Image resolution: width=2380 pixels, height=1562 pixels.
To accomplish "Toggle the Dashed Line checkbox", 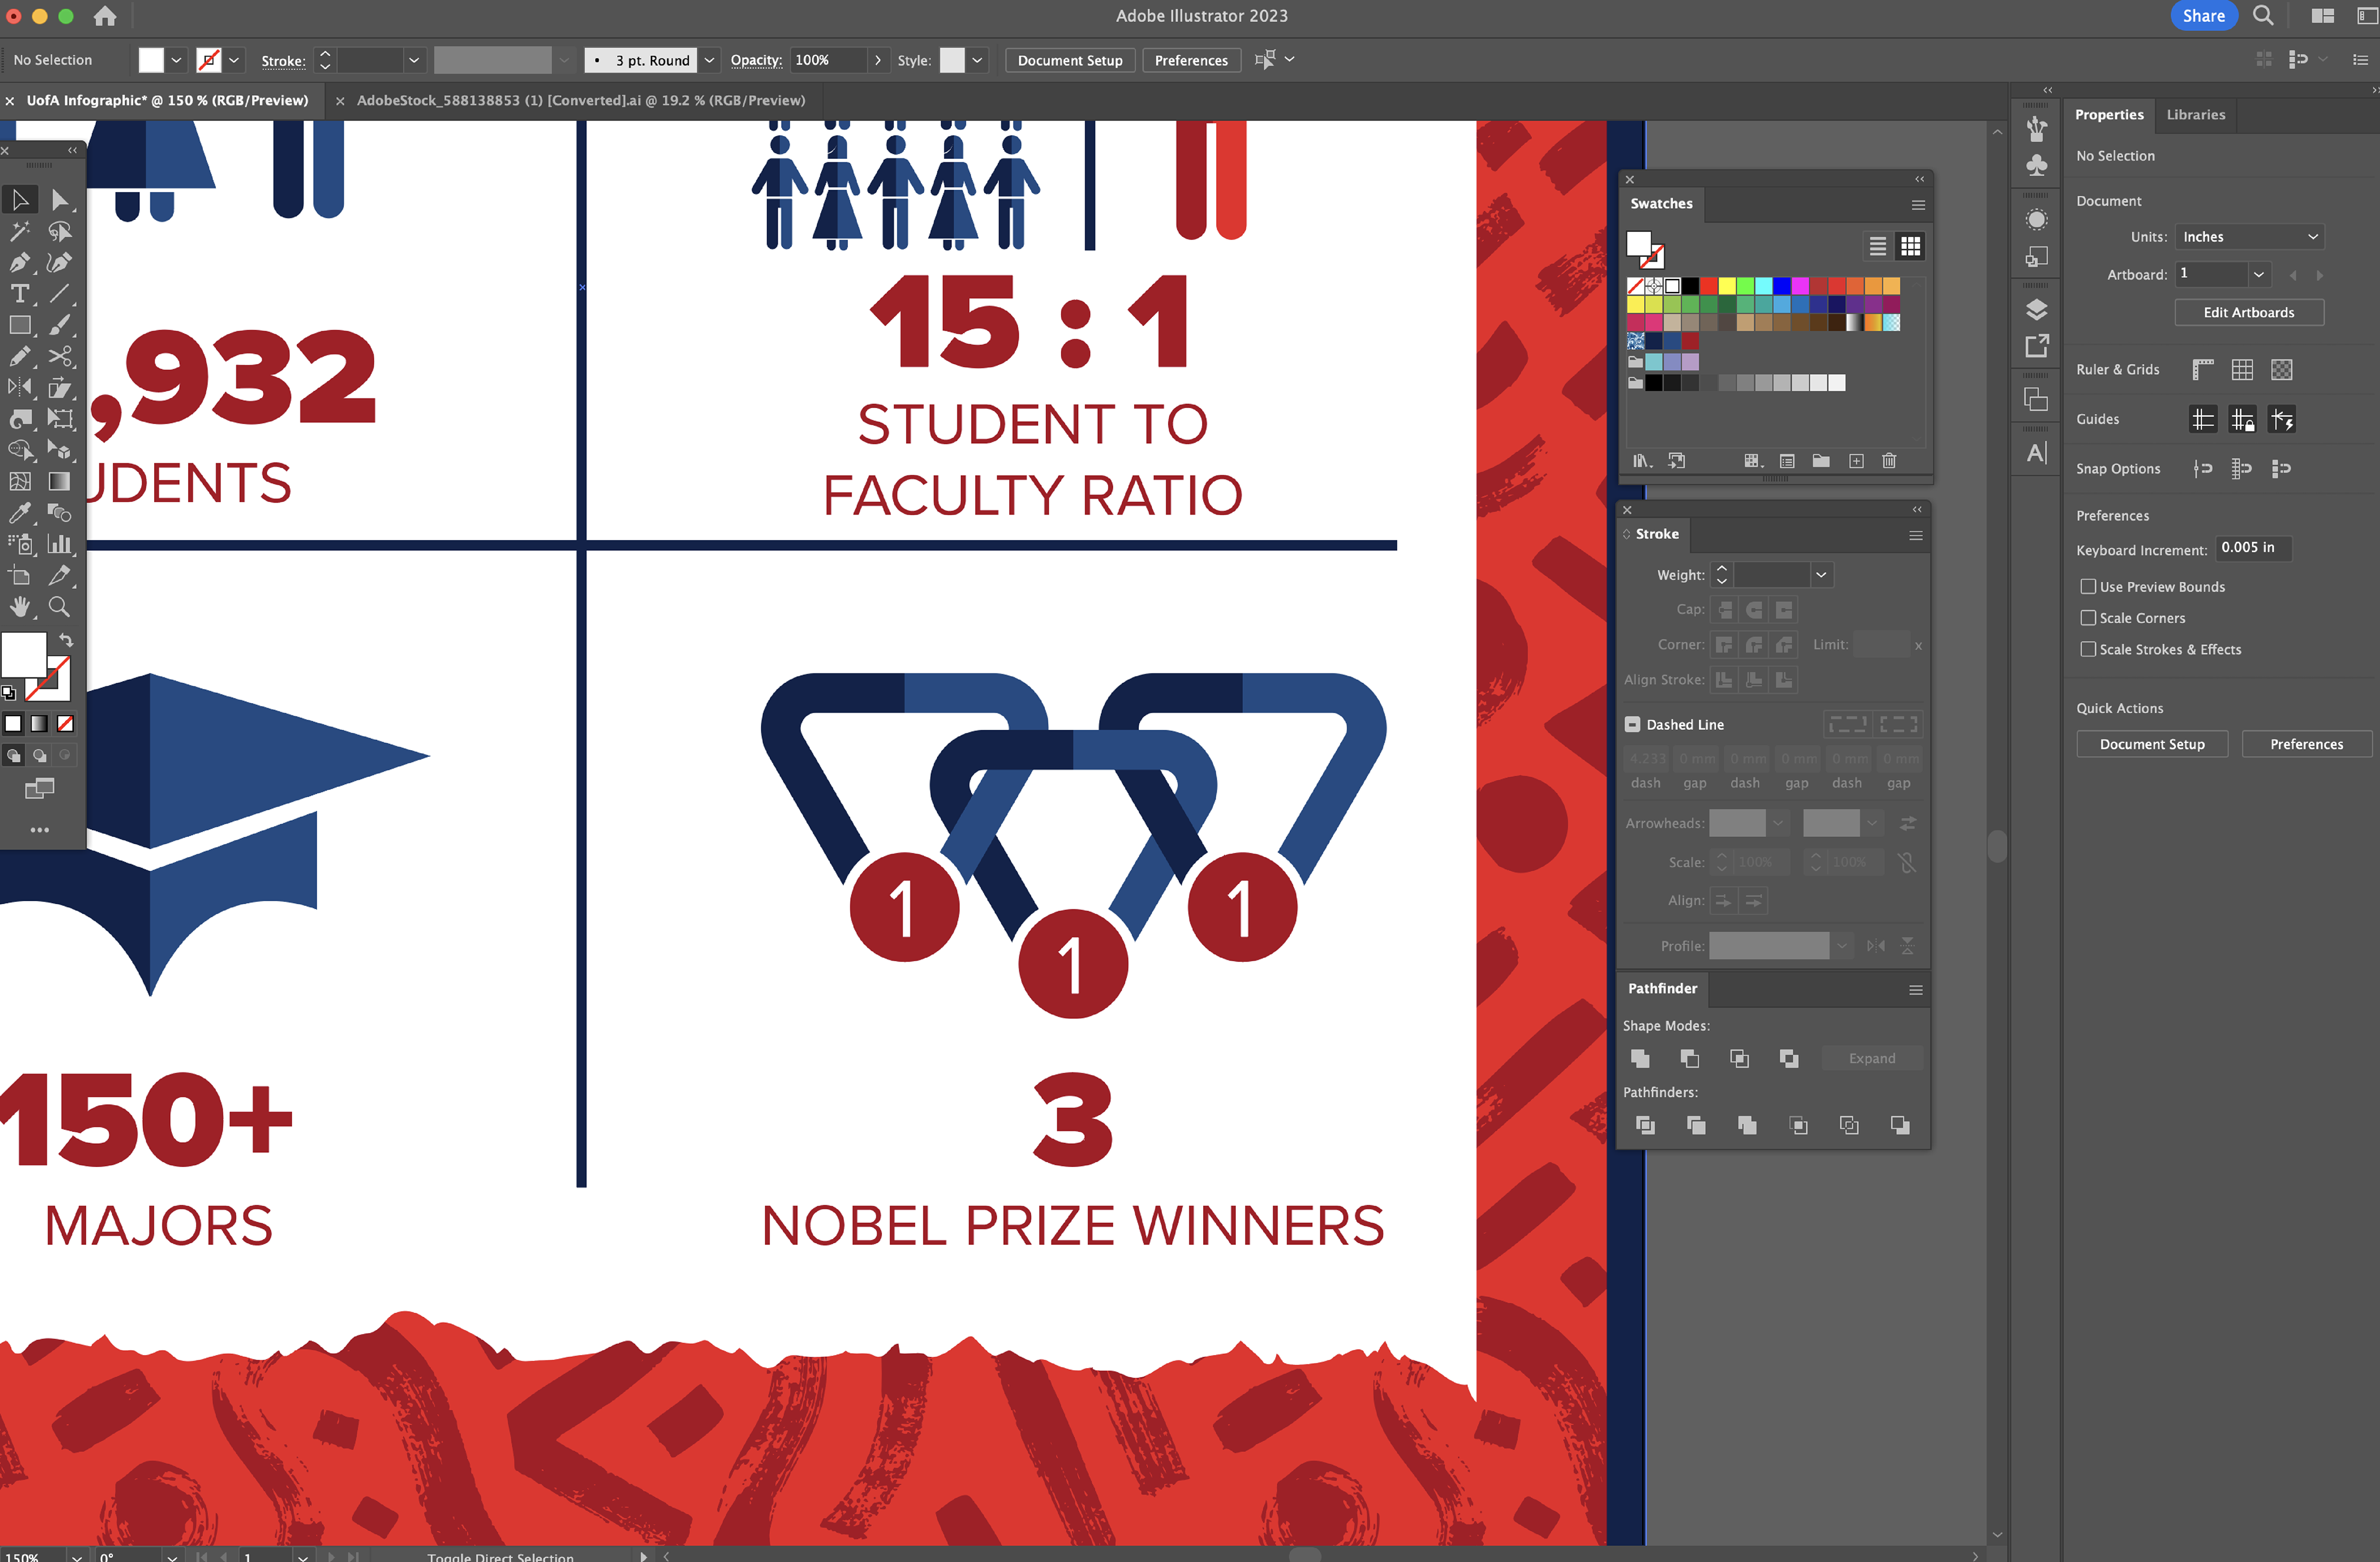I will (x=1633, y=724).
